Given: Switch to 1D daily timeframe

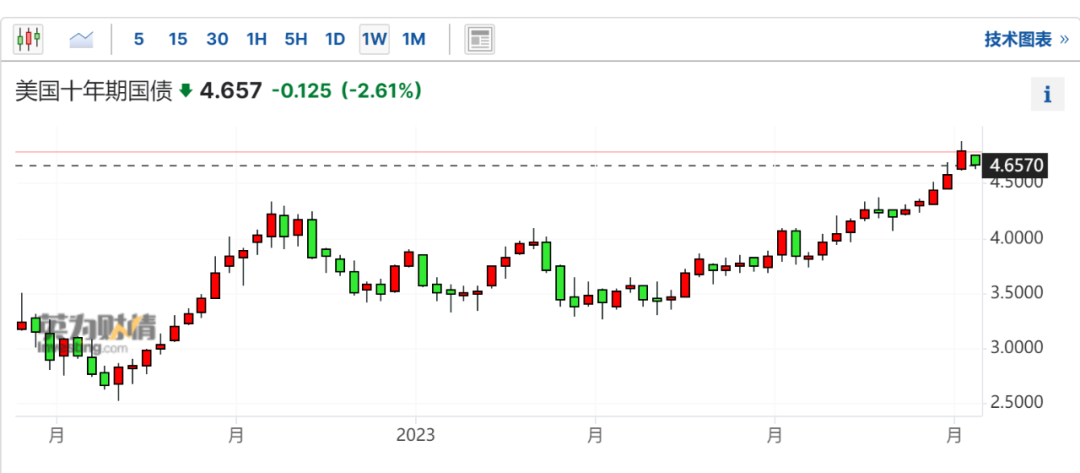Looking at the screenshot, I should (335, 39).
